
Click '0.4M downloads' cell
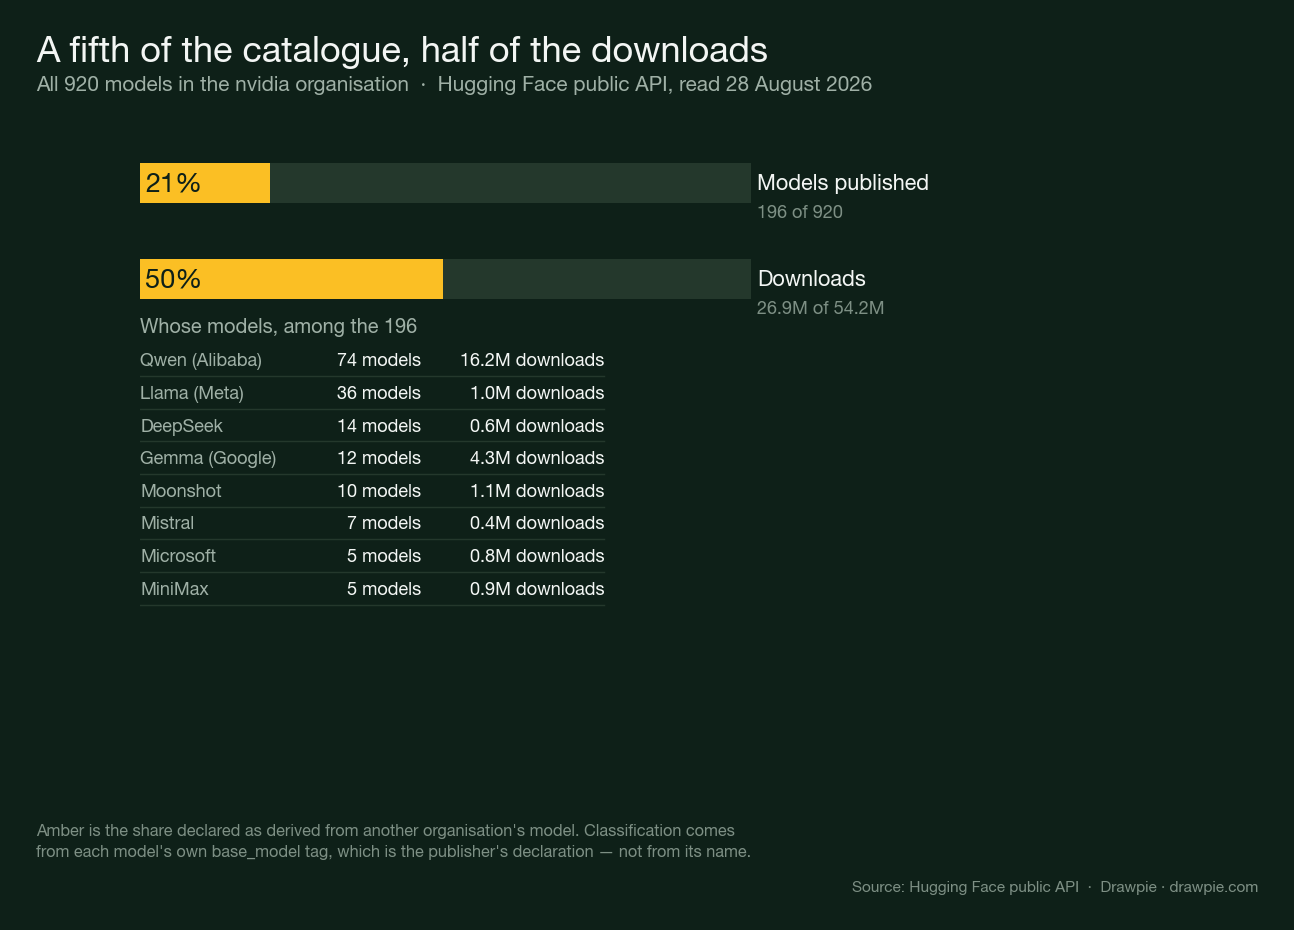click(537, 523)
